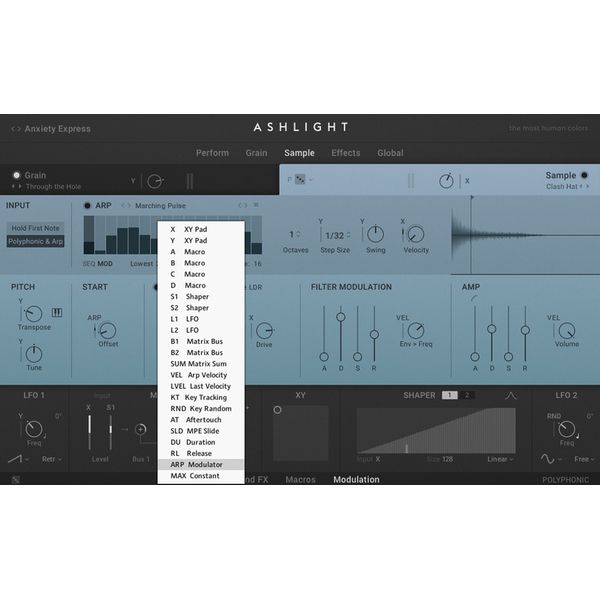
Task: Click the preset browse arrows beside Anxiety Express
Action: (x=16, y=129)
